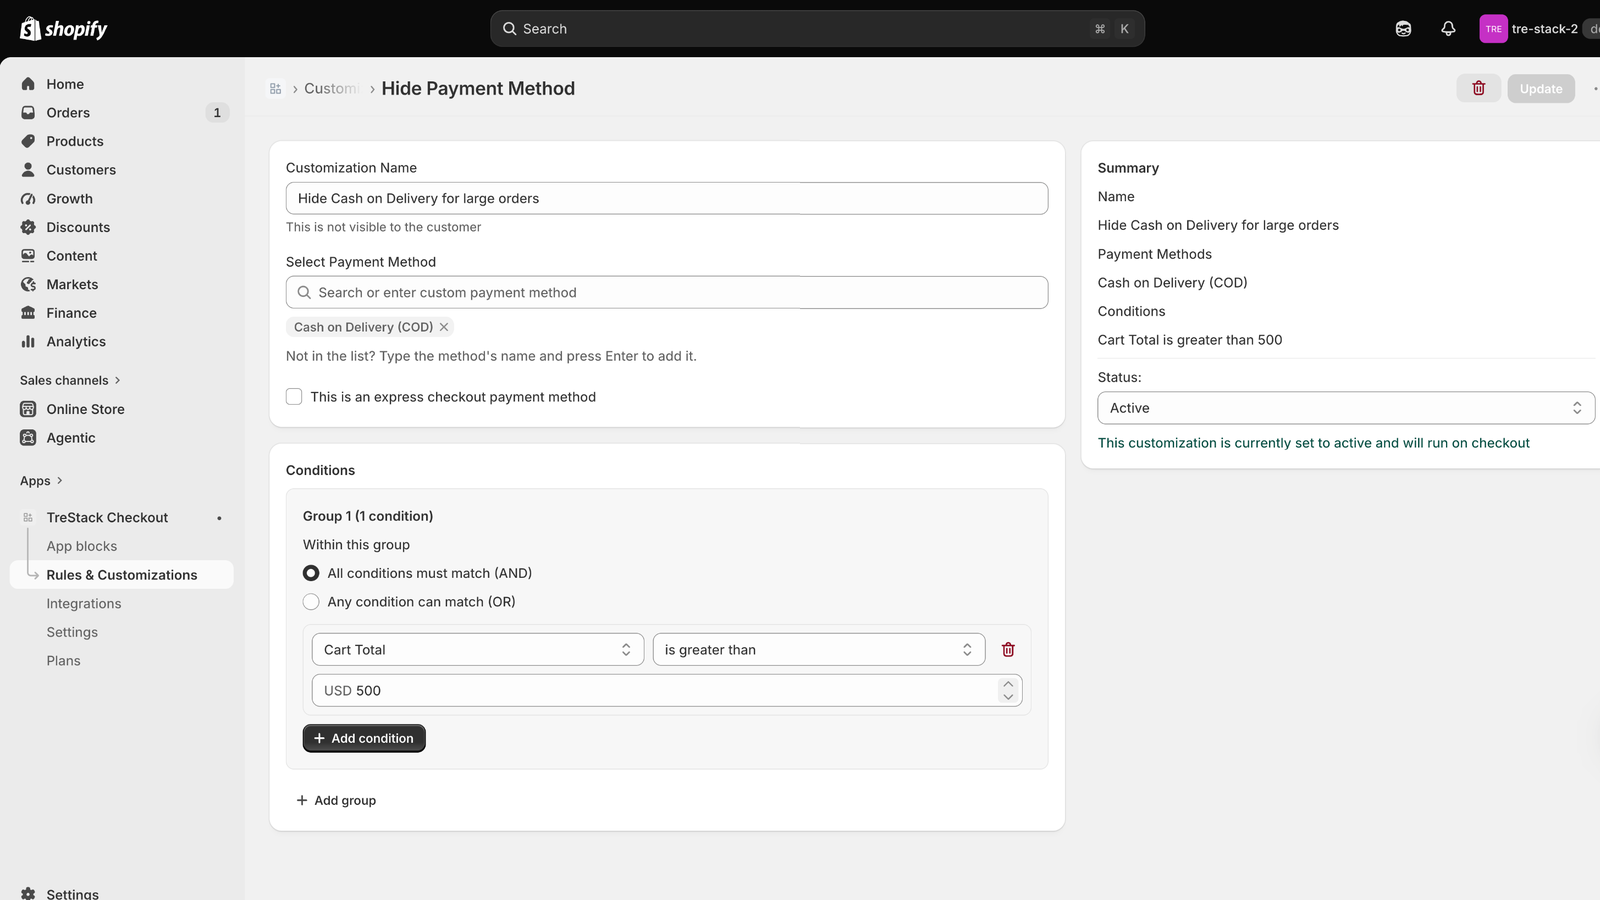
Task: Click the Shopify logo
Action: coord(63,29)
